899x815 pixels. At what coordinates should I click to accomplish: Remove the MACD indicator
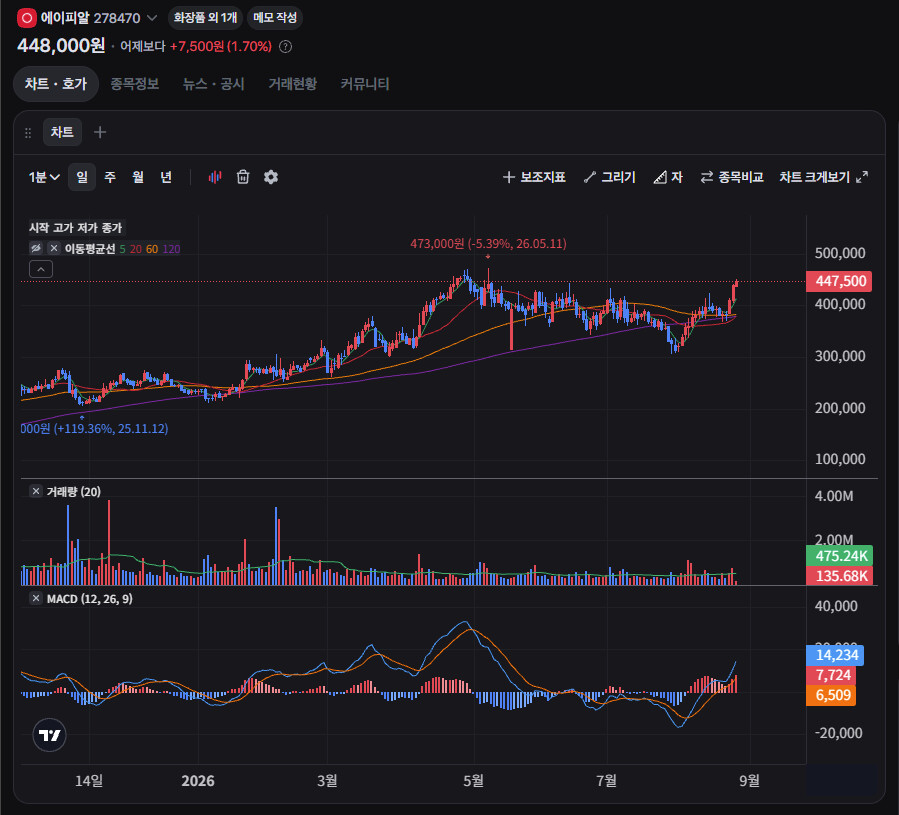click(36, 598)
